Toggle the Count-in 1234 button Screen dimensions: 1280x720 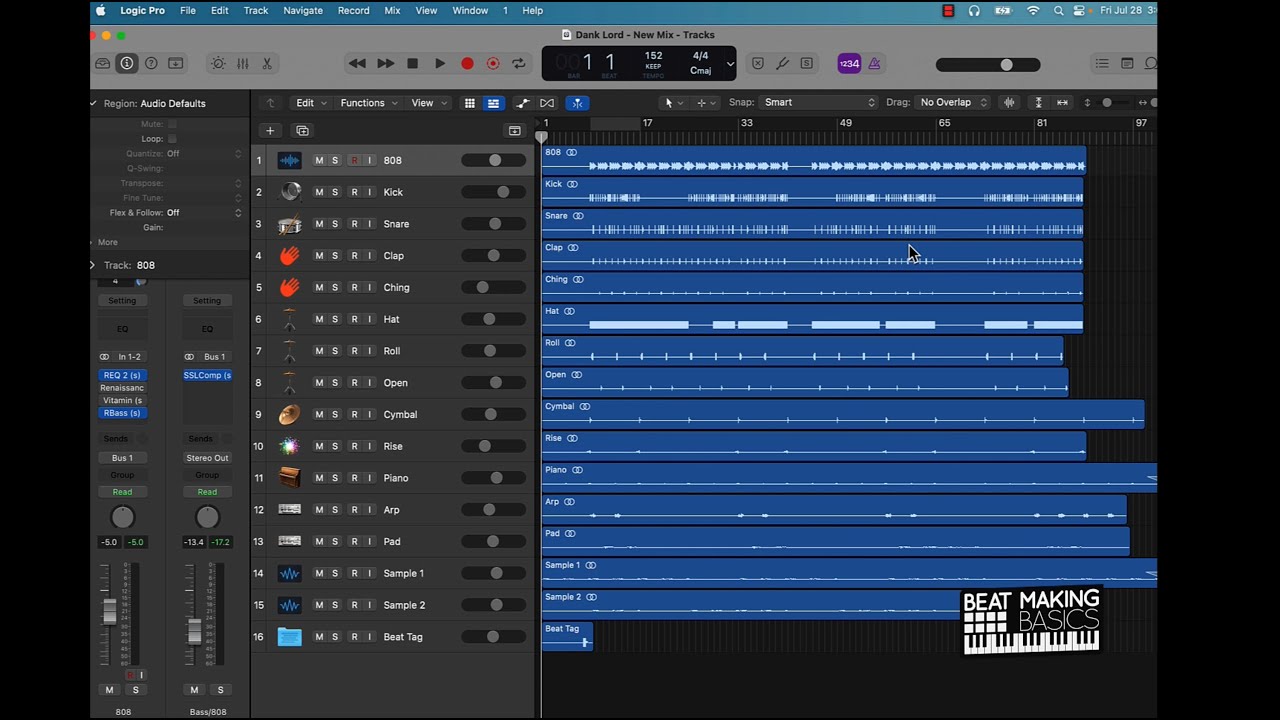coord(849,63)
